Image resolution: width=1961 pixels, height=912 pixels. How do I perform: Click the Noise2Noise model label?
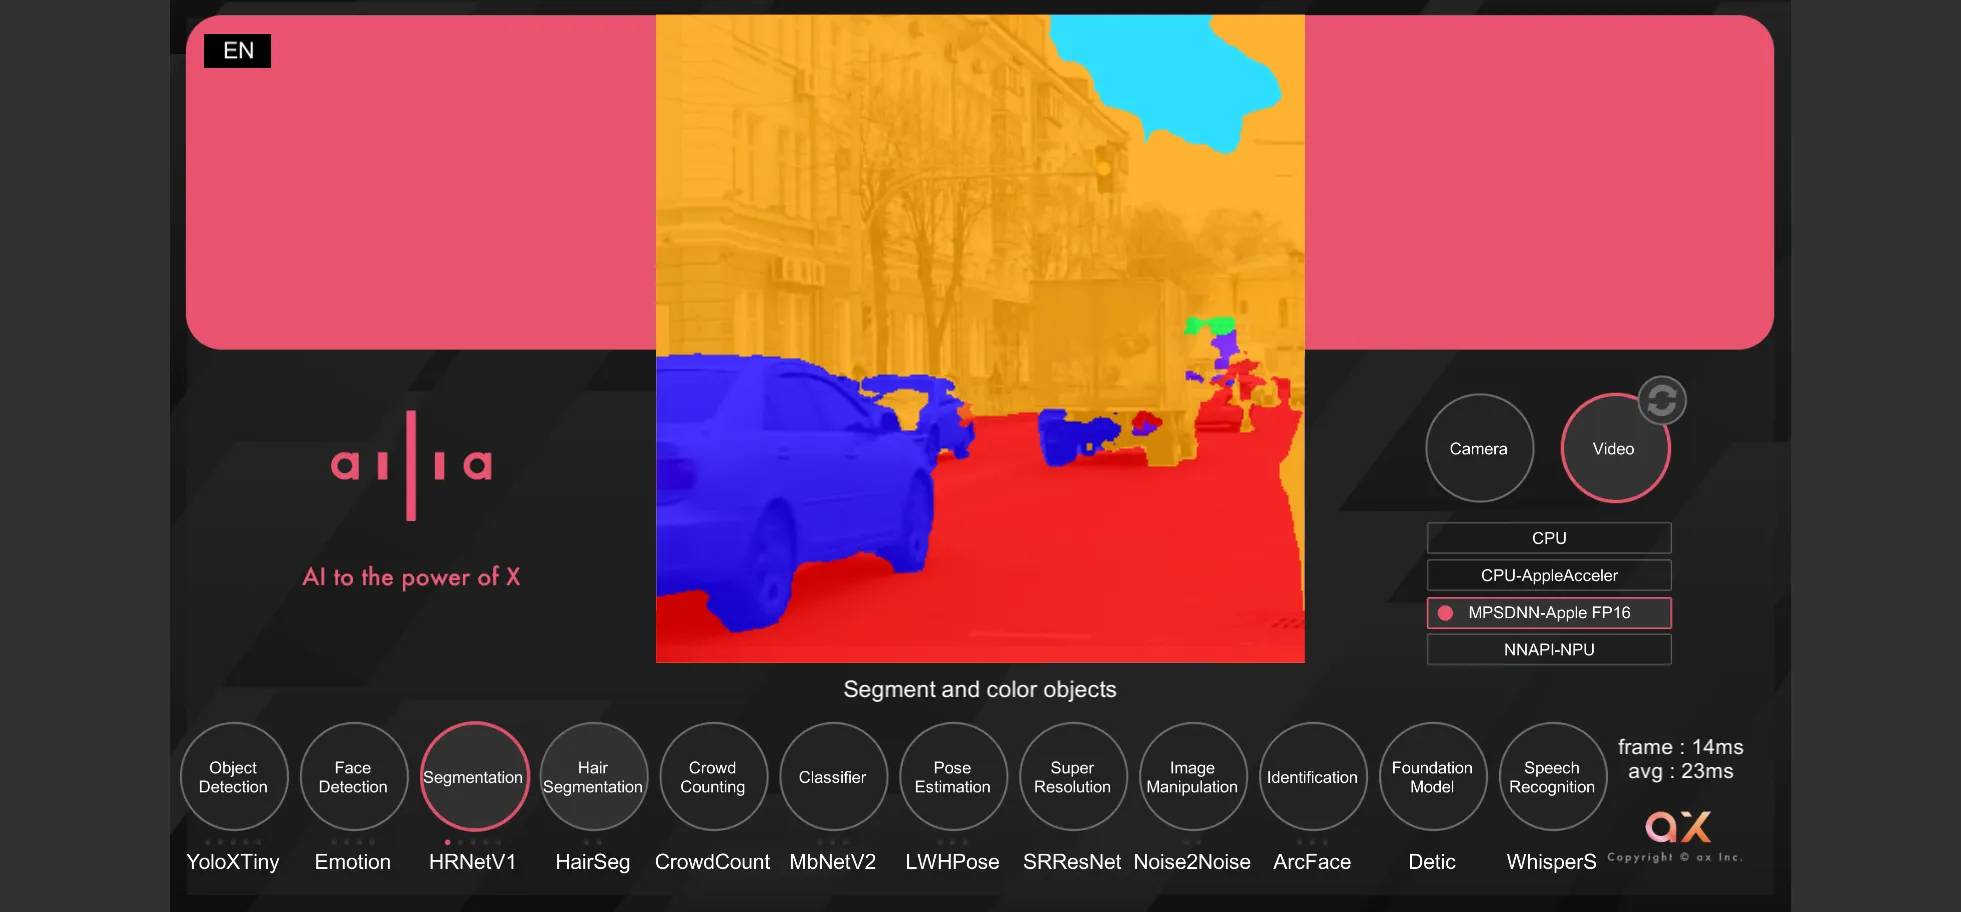[1192, 862]
